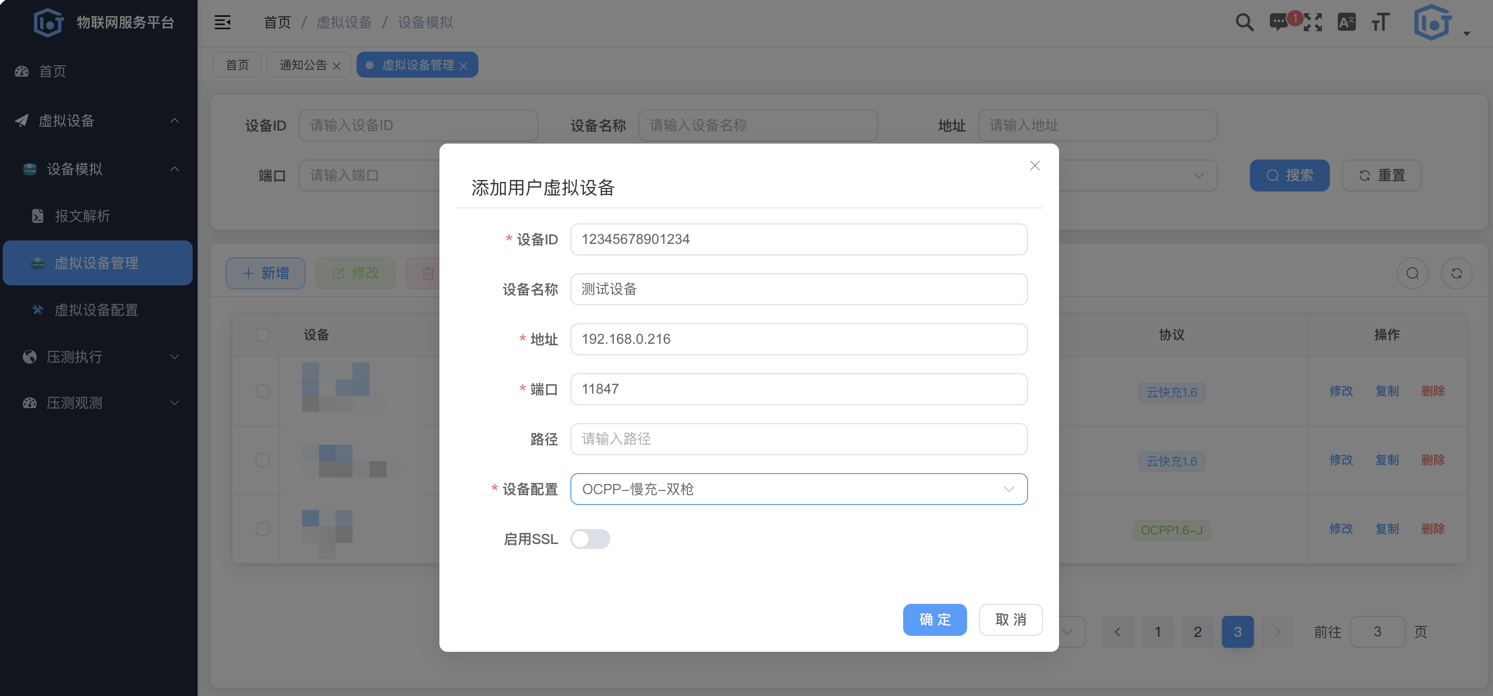Click the 端口 field with 11847

click(799, 389)
